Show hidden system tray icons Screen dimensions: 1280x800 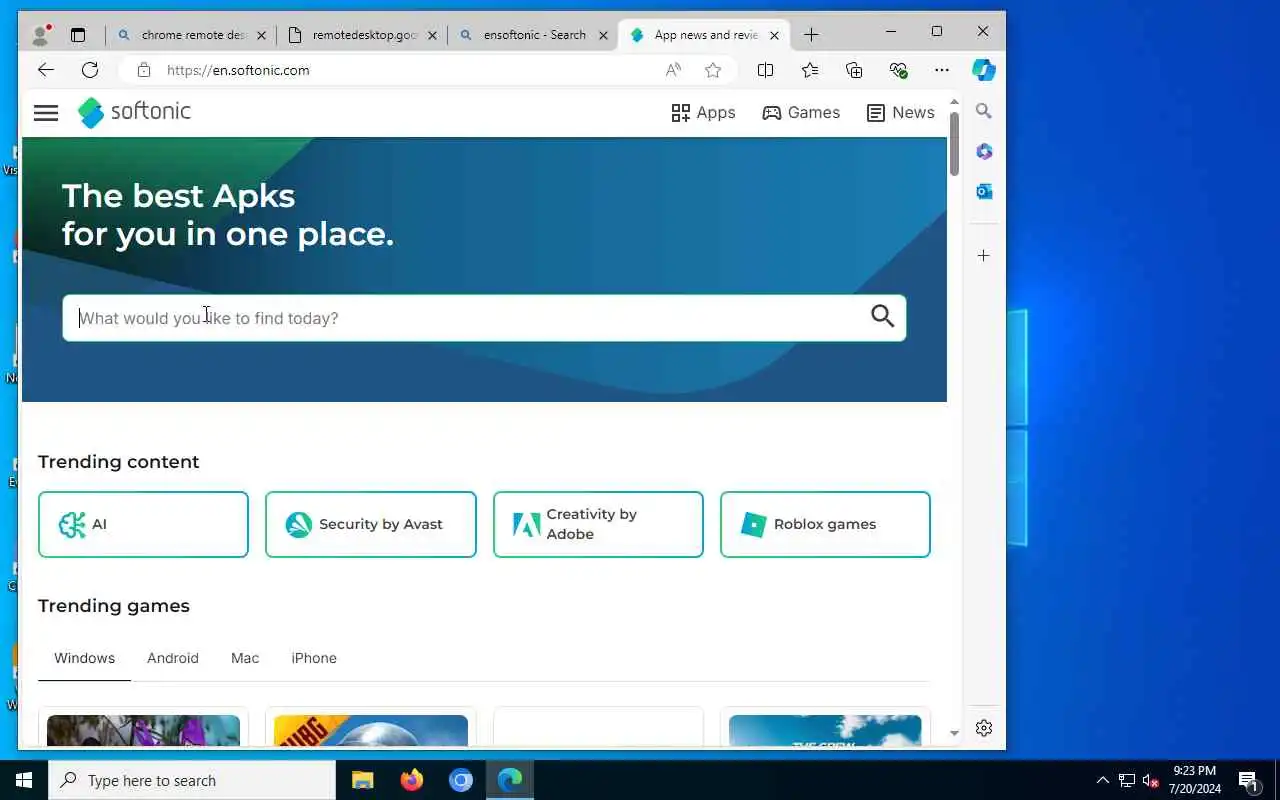1103,780
